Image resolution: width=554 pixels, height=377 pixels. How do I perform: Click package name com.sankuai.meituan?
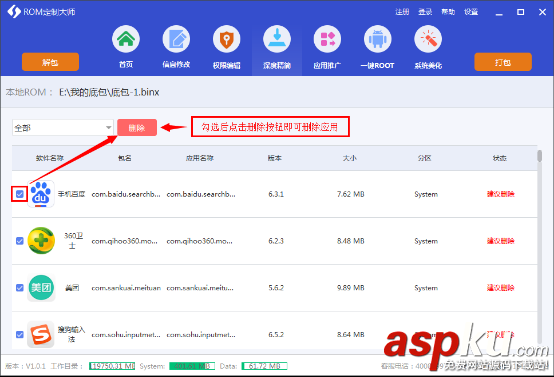coord(126,288)
